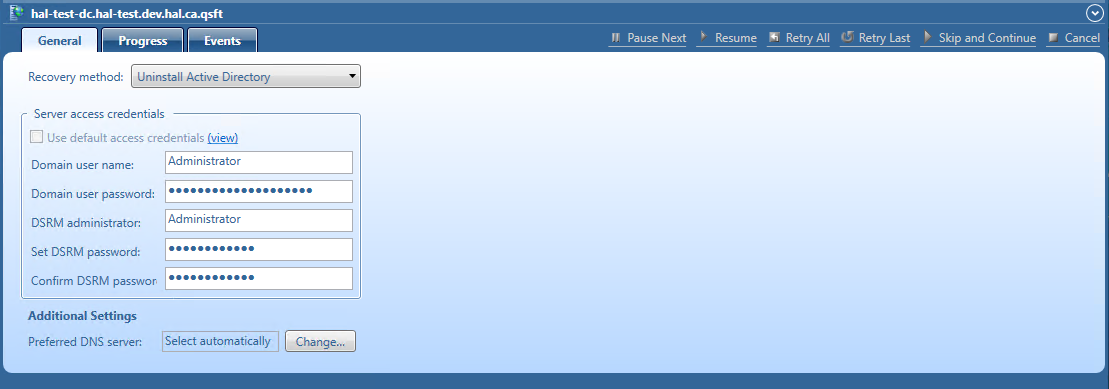
Task: Open the Events tab
Action: [223, 40]
